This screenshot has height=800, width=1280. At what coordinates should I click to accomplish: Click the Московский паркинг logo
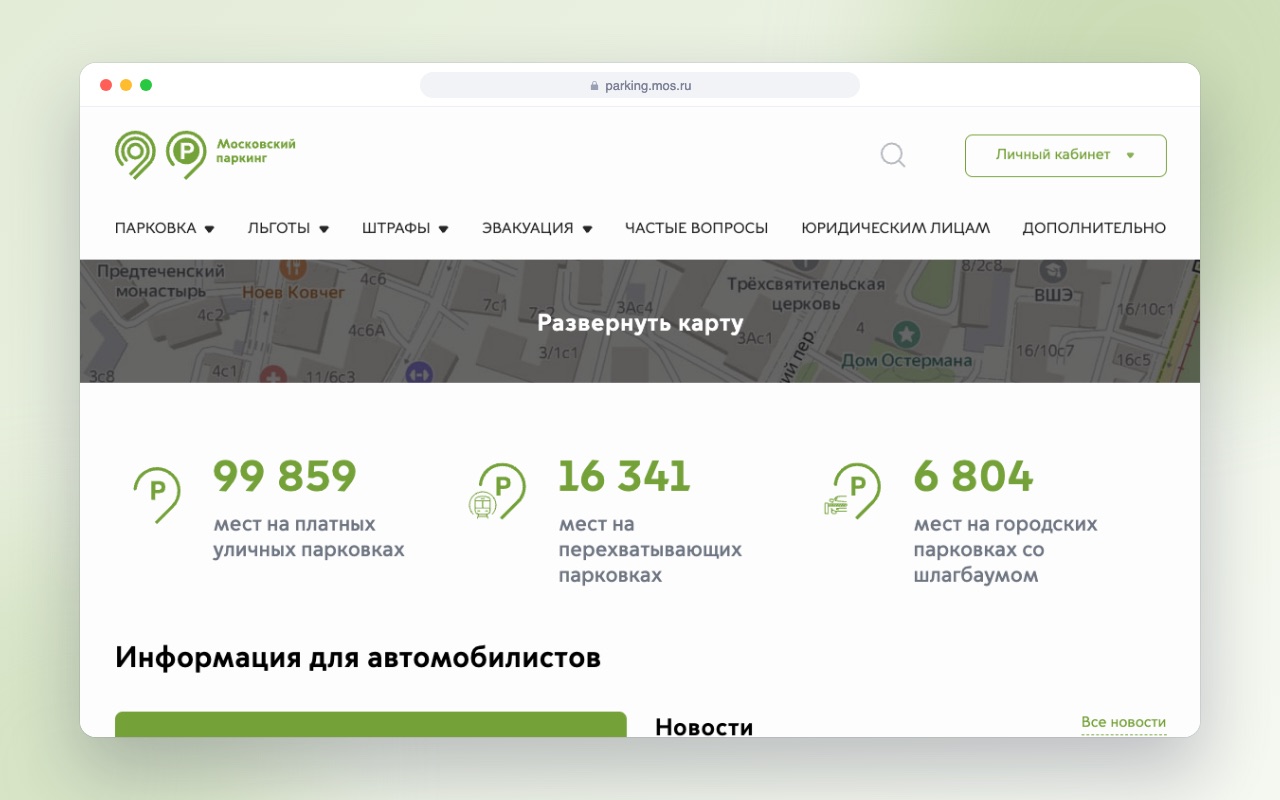(x=205, y=155)
